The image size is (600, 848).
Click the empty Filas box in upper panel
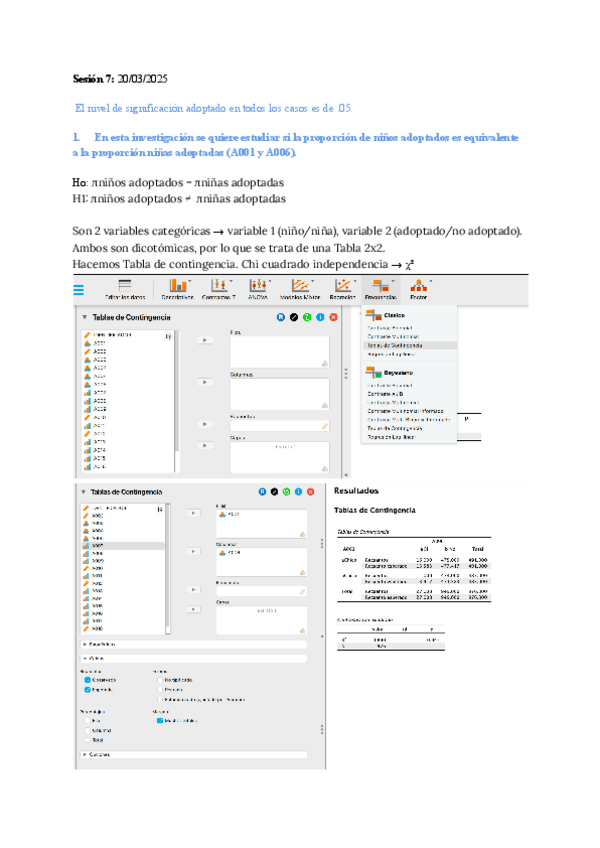click(x=280, y=352)
